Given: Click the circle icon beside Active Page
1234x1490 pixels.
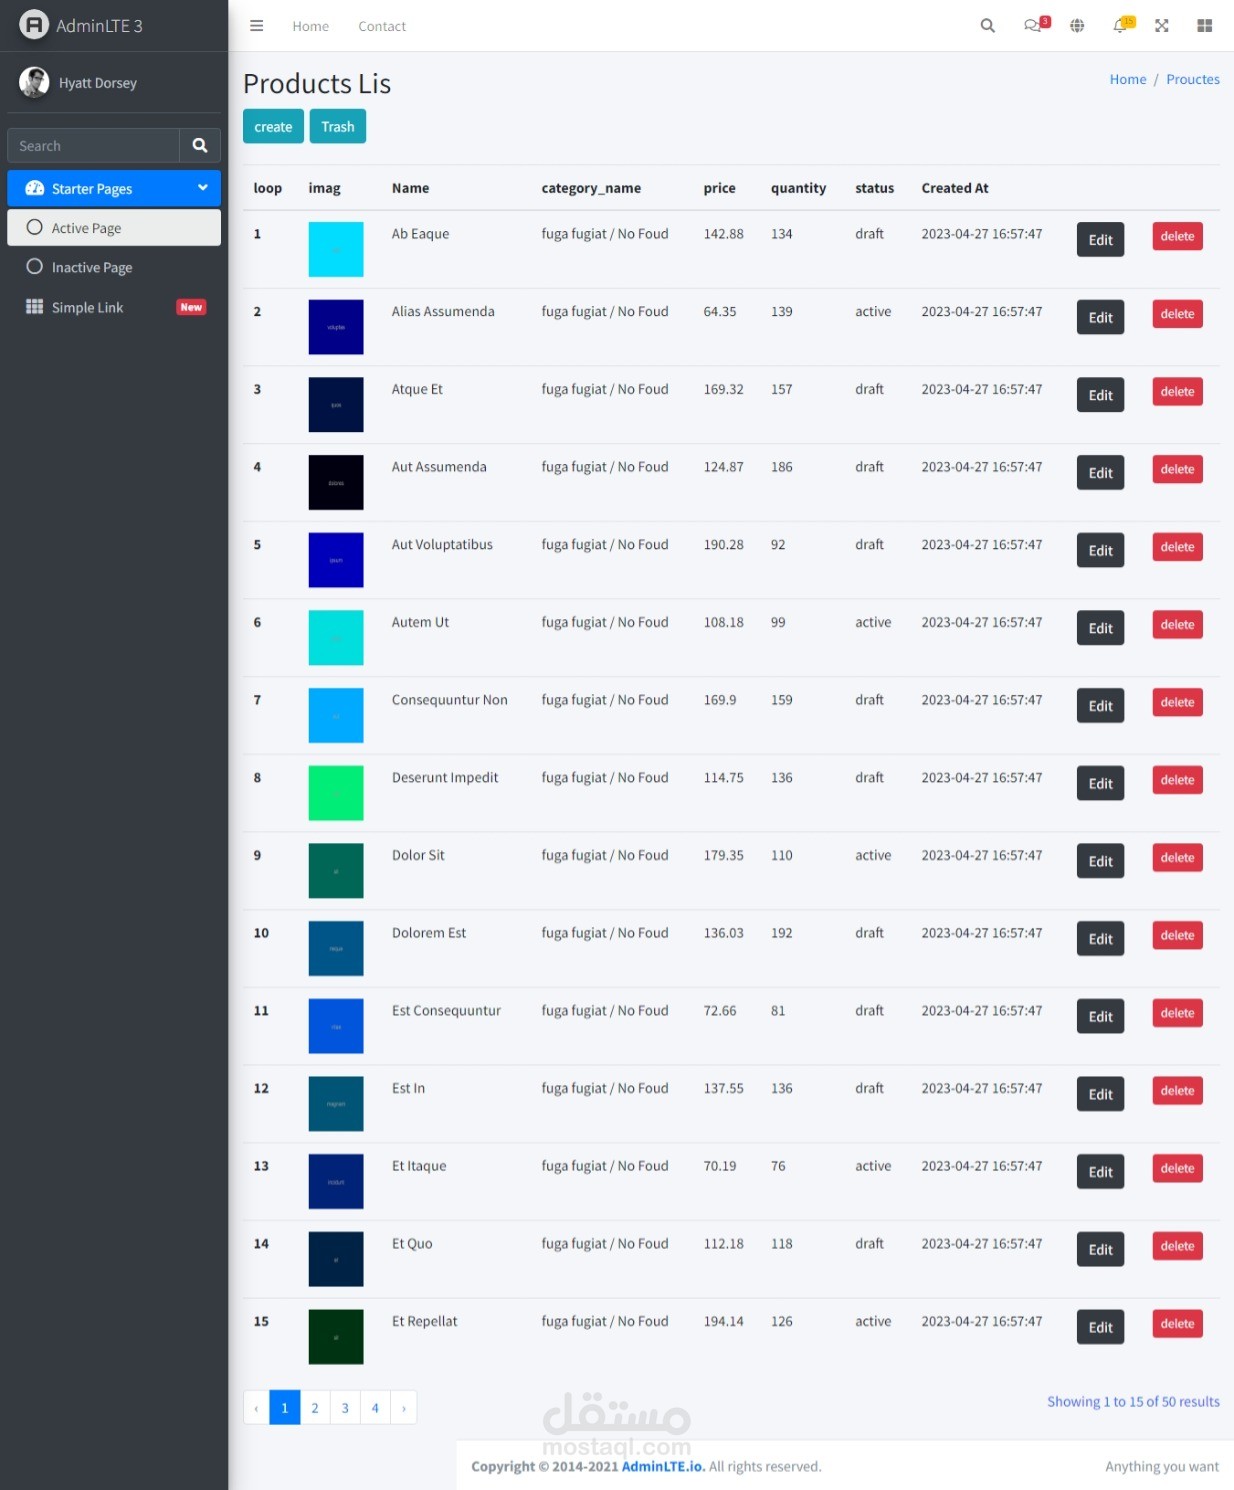Looking at the screenshot, I should point(35,227).
